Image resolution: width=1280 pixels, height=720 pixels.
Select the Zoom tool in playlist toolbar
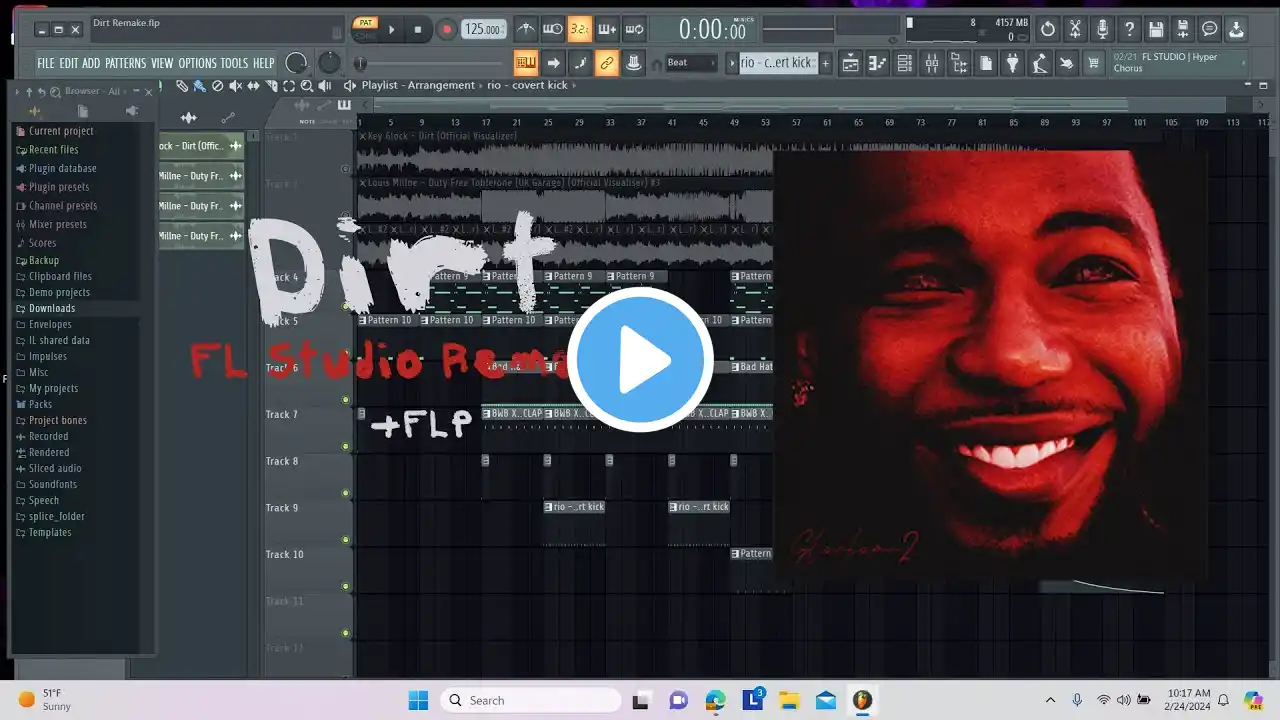(x=307, y=87)
